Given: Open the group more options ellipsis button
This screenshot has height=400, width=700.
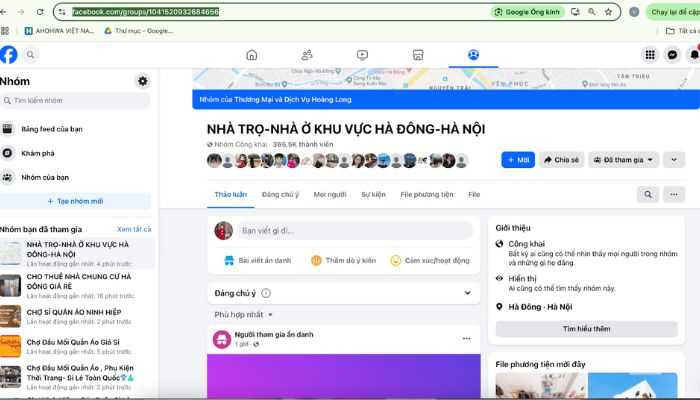Looking at the screenshot, I should click(x=674, y=195).
